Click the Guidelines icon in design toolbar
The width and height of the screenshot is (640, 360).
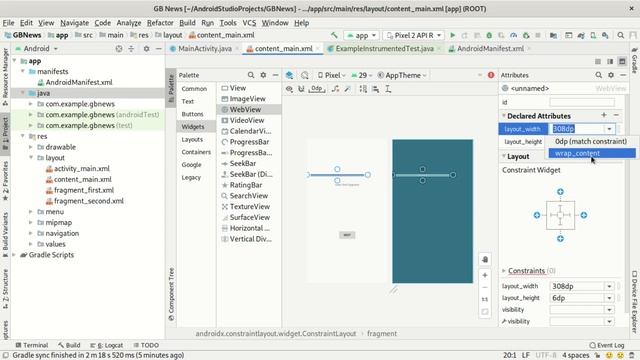[388, 89]
